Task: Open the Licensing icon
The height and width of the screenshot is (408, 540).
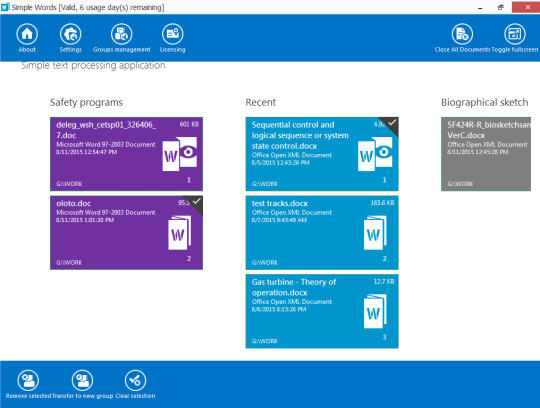Action: click(173, 34)
